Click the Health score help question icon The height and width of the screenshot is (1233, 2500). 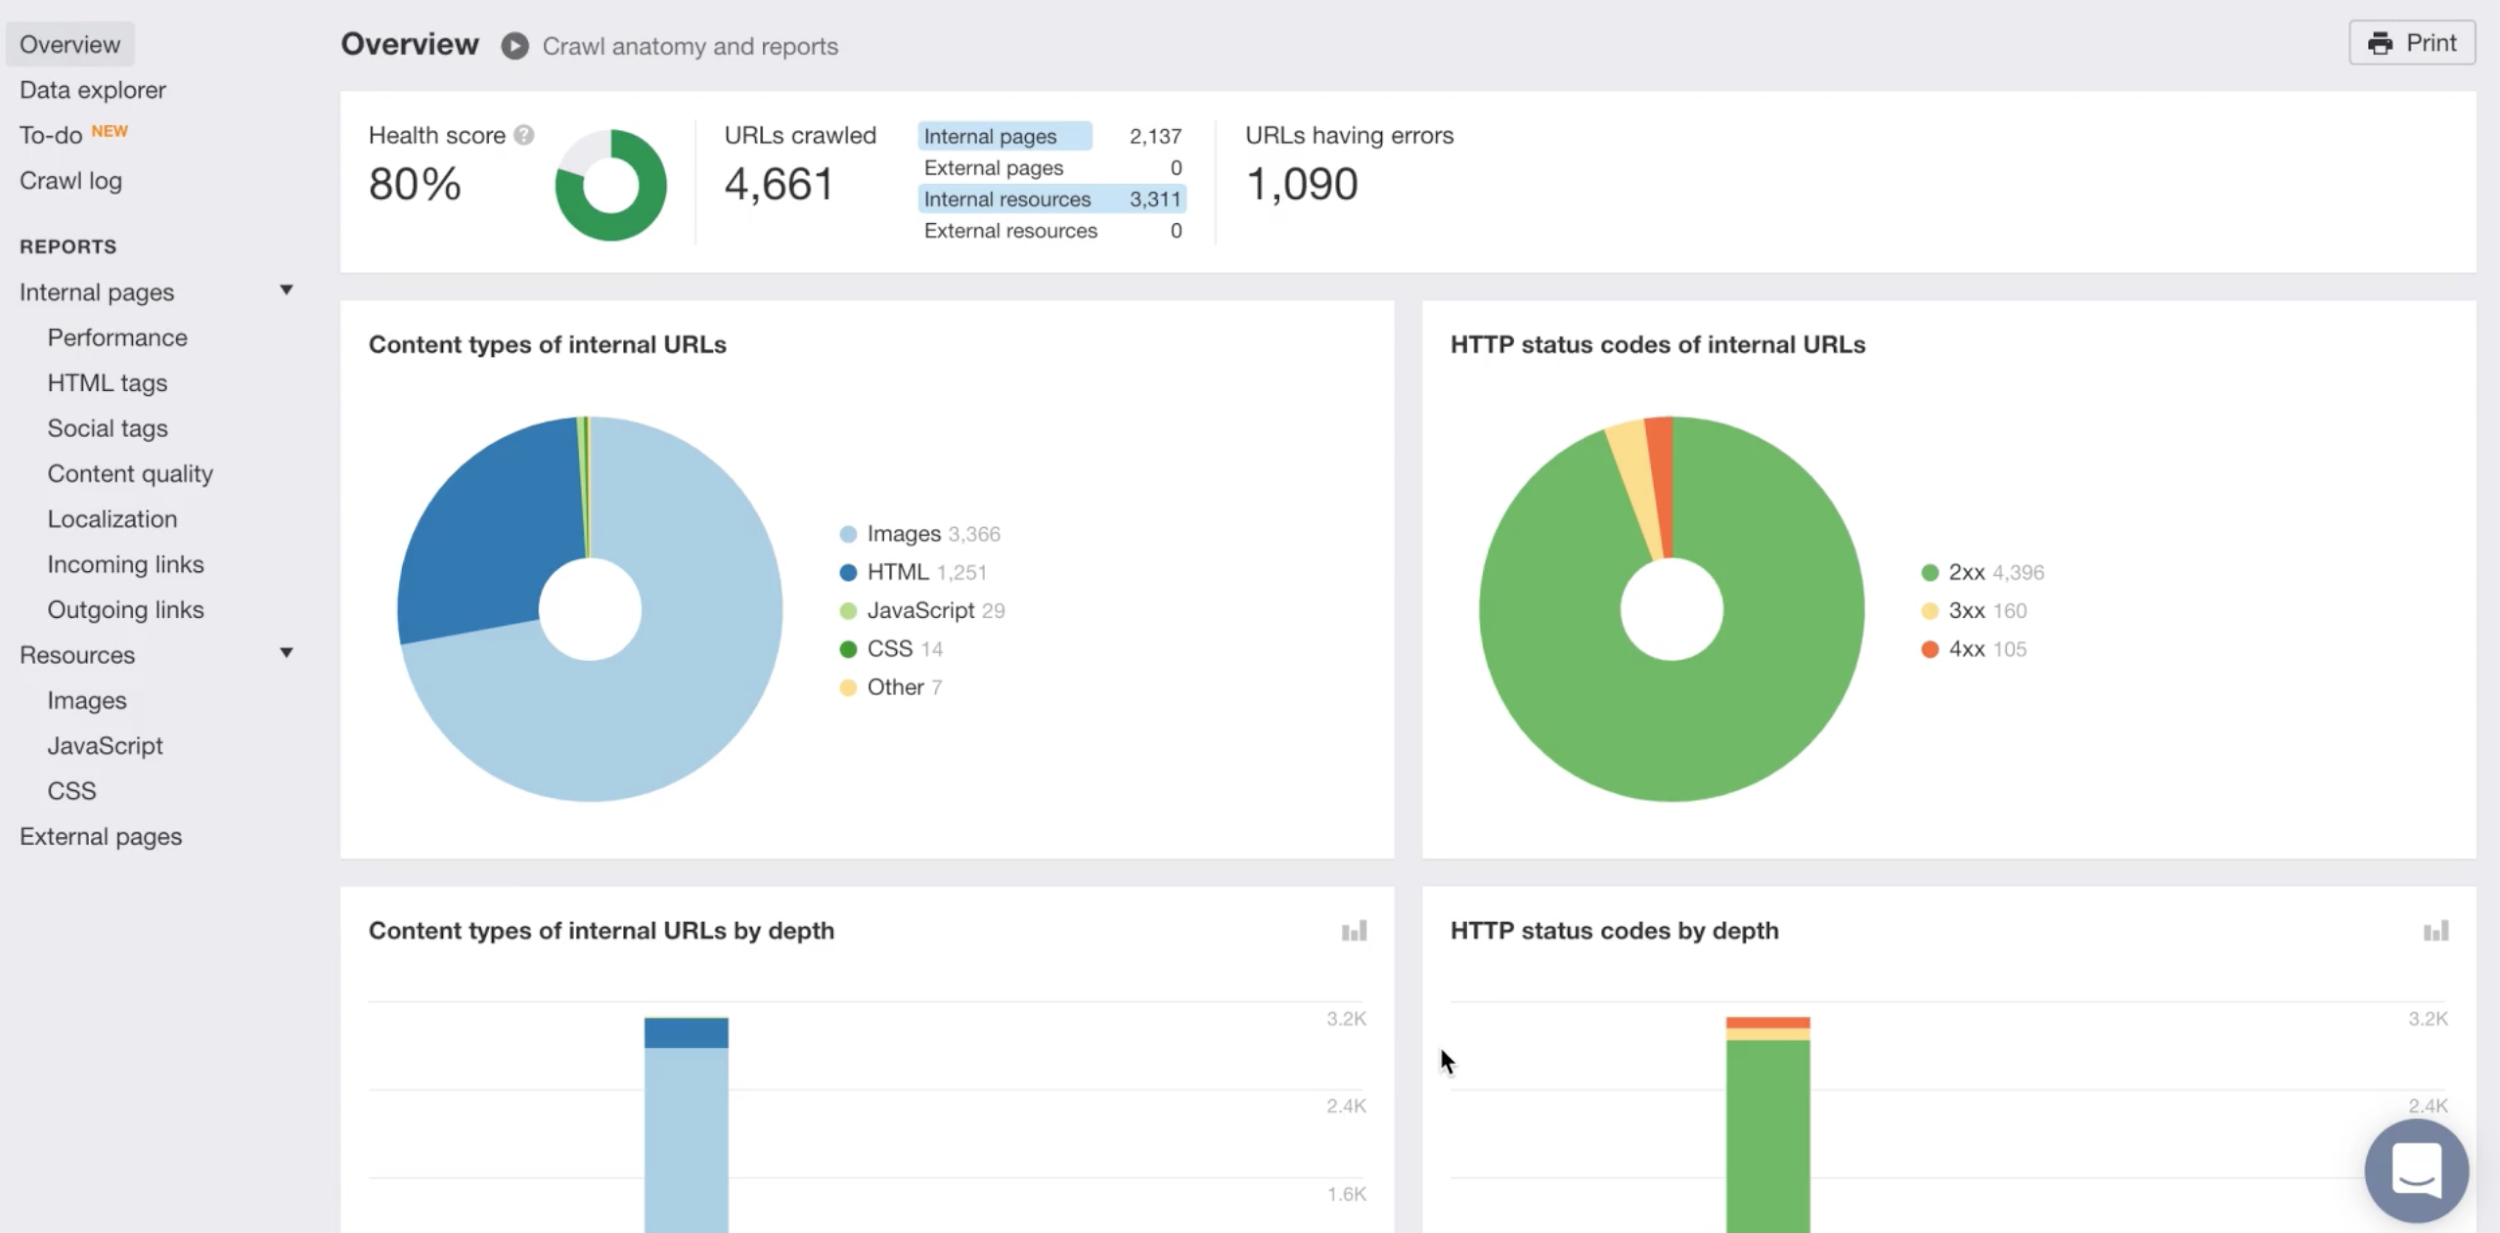pyautogui.click(x=524, y=135)
